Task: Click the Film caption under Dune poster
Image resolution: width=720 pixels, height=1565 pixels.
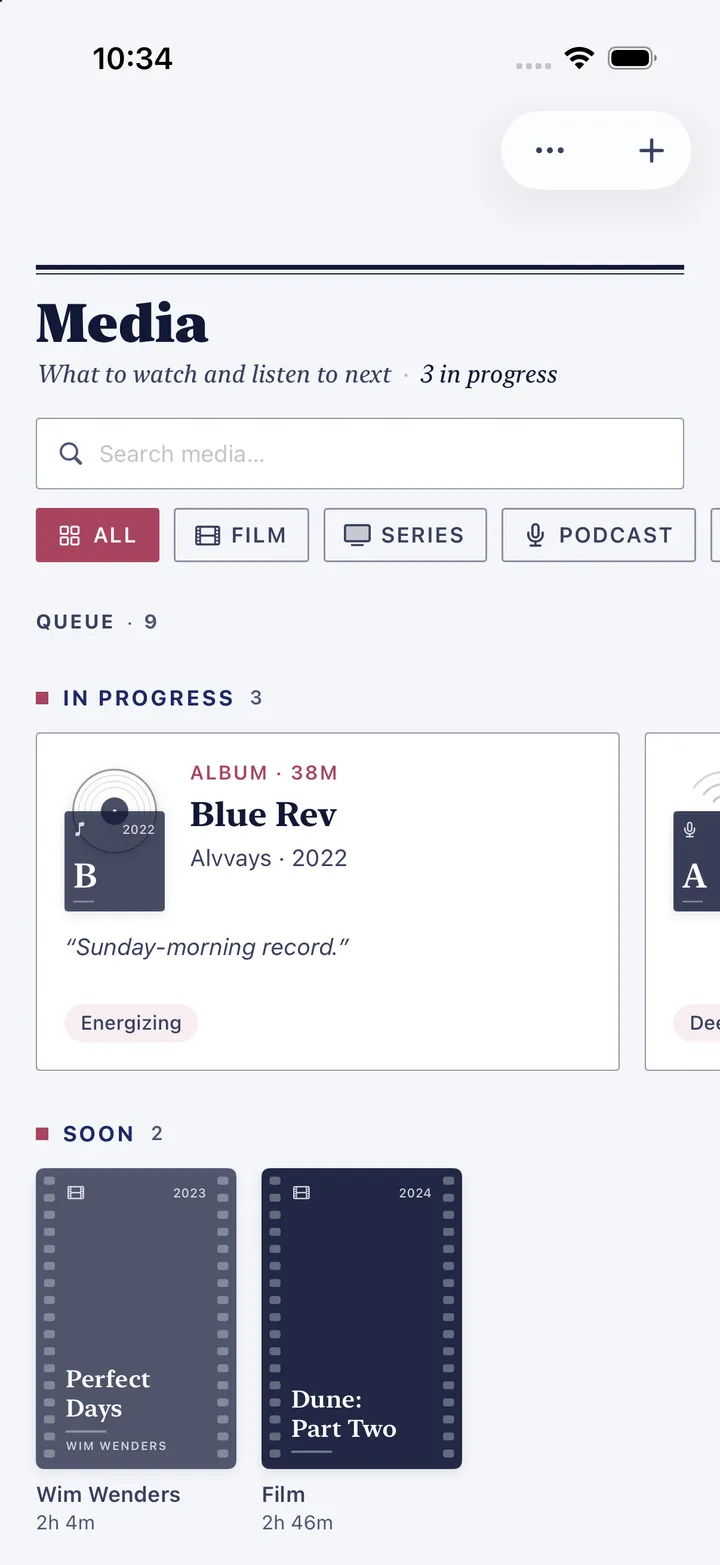Action: (283, 1495)
